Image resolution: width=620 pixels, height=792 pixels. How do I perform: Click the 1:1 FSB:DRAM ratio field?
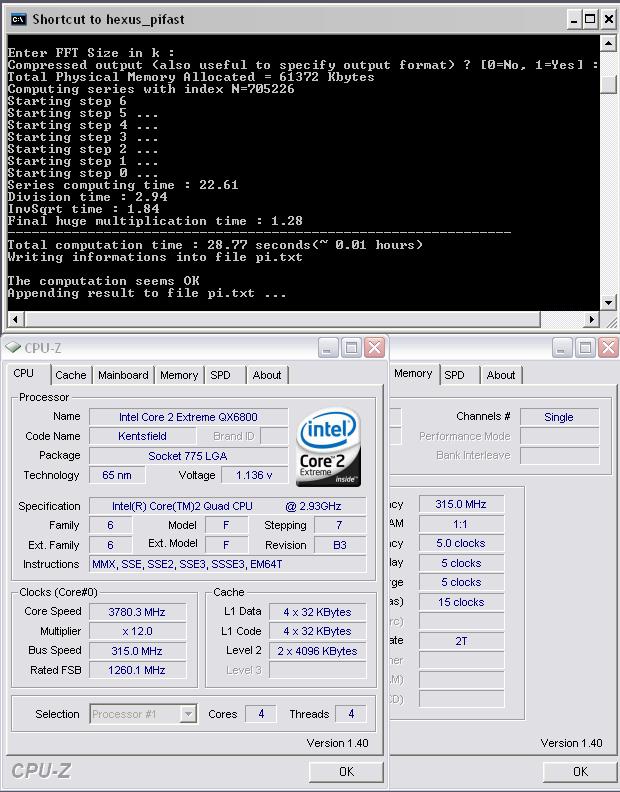point(461,524)
